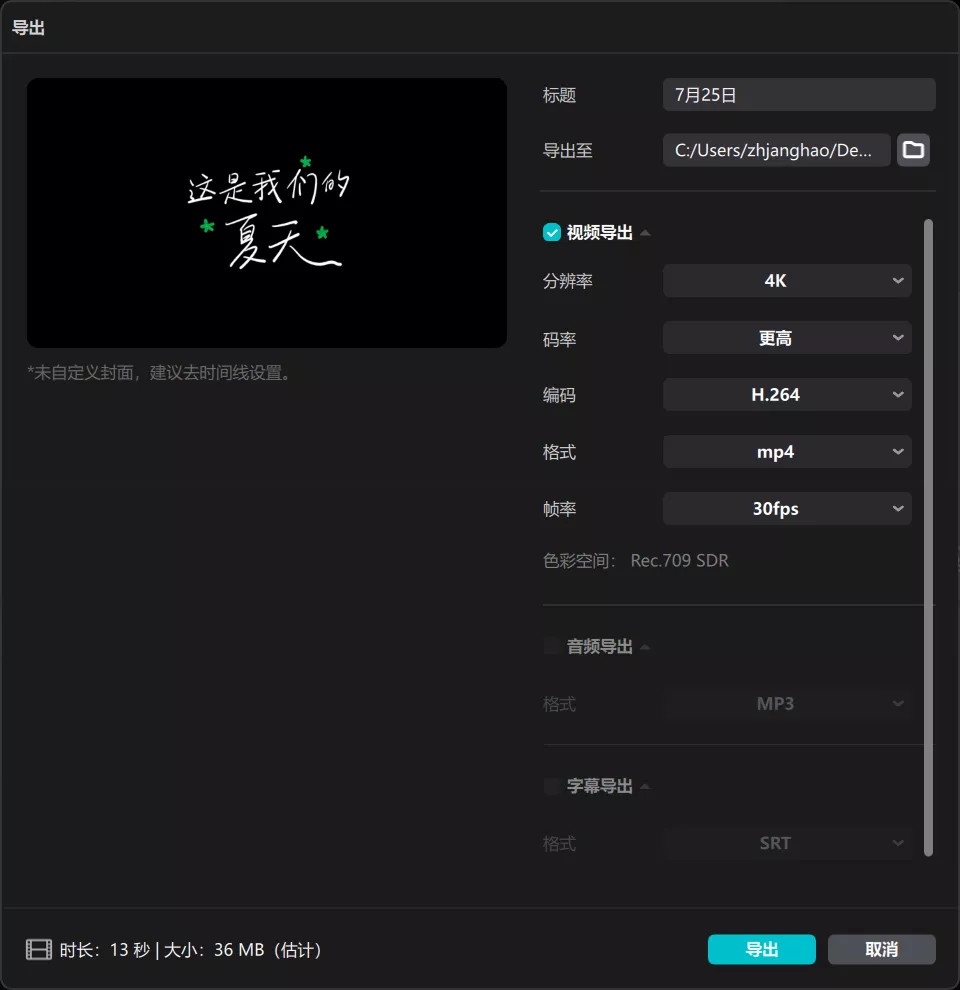
Task: Open the 编码 dropdown showing H.264
Action: coord(787,395)
